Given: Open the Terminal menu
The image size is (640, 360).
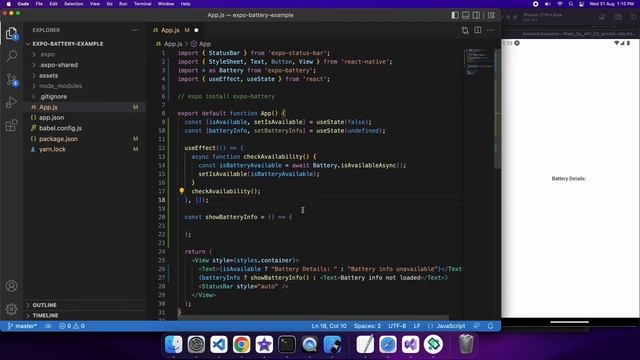Looking at the screenshot, I should [x=142, y=4].
